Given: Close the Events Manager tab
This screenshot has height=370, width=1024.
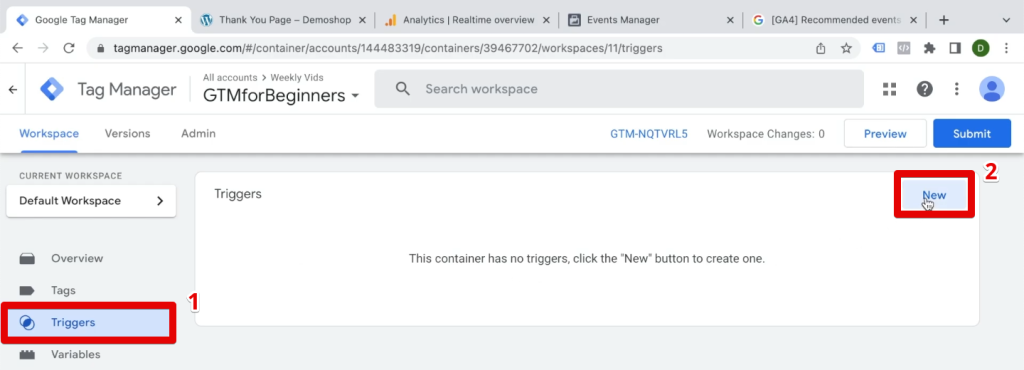Looking at the screenshot, I should (x=730, y=20).
